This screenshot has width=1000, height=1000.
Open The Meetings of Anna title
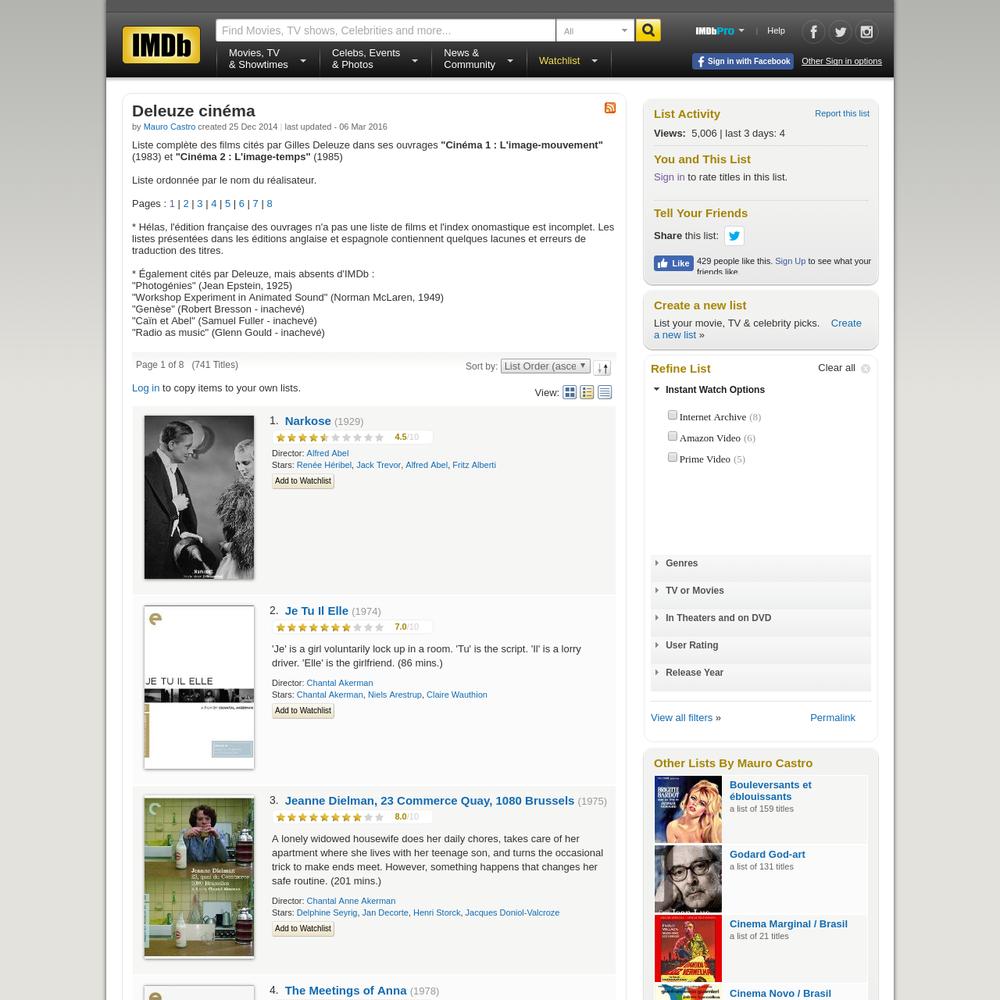346,990
